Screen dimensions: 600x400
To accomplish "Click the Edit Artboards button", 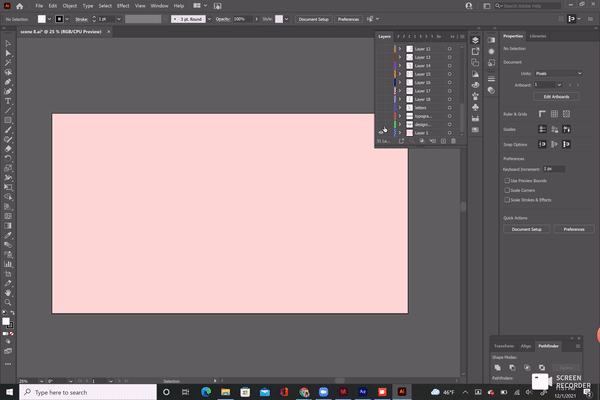I will (556, 97).
